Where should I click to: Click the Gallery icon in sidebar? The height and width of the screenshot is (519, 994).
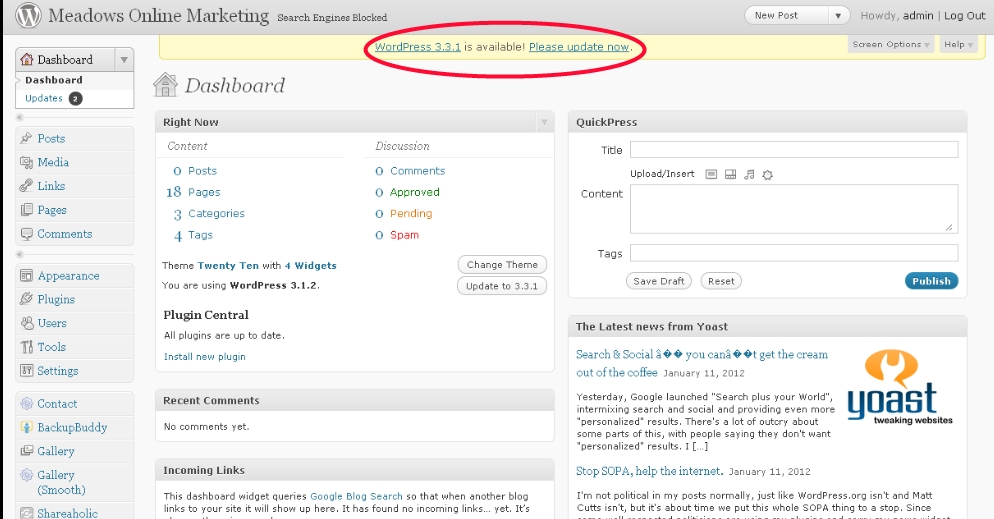pyautogui.click(x=26, y=451)
